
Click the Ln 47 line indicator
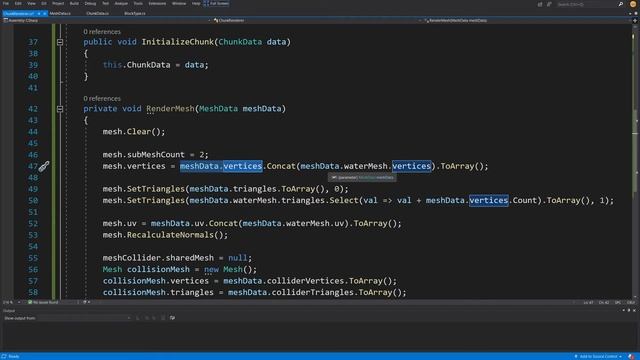click(x=588, y=302)
